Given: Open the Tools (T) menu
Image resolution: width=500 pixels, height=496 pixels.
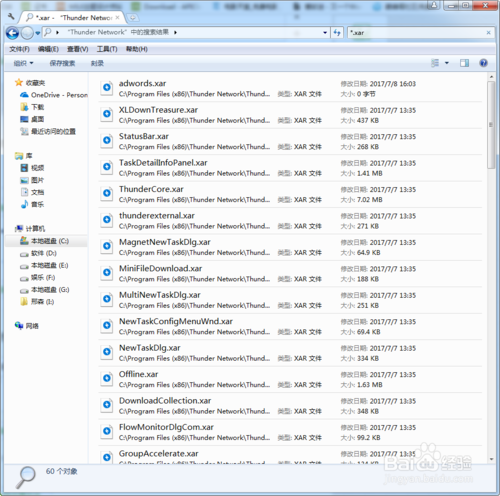Looking at the screenshot, I should point(107,49).
